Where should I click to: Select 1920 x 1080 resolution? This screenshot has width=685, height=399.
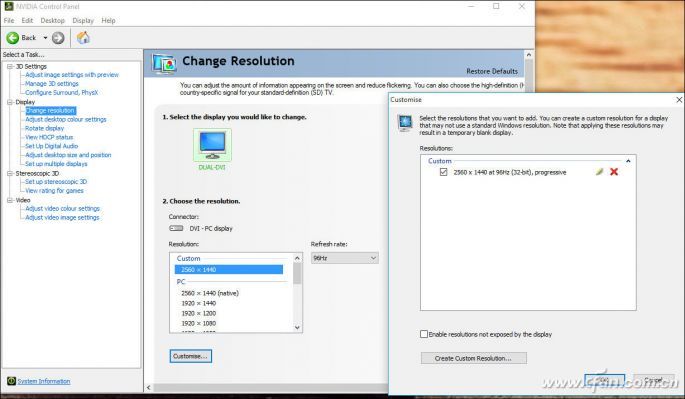pos(199,323)
